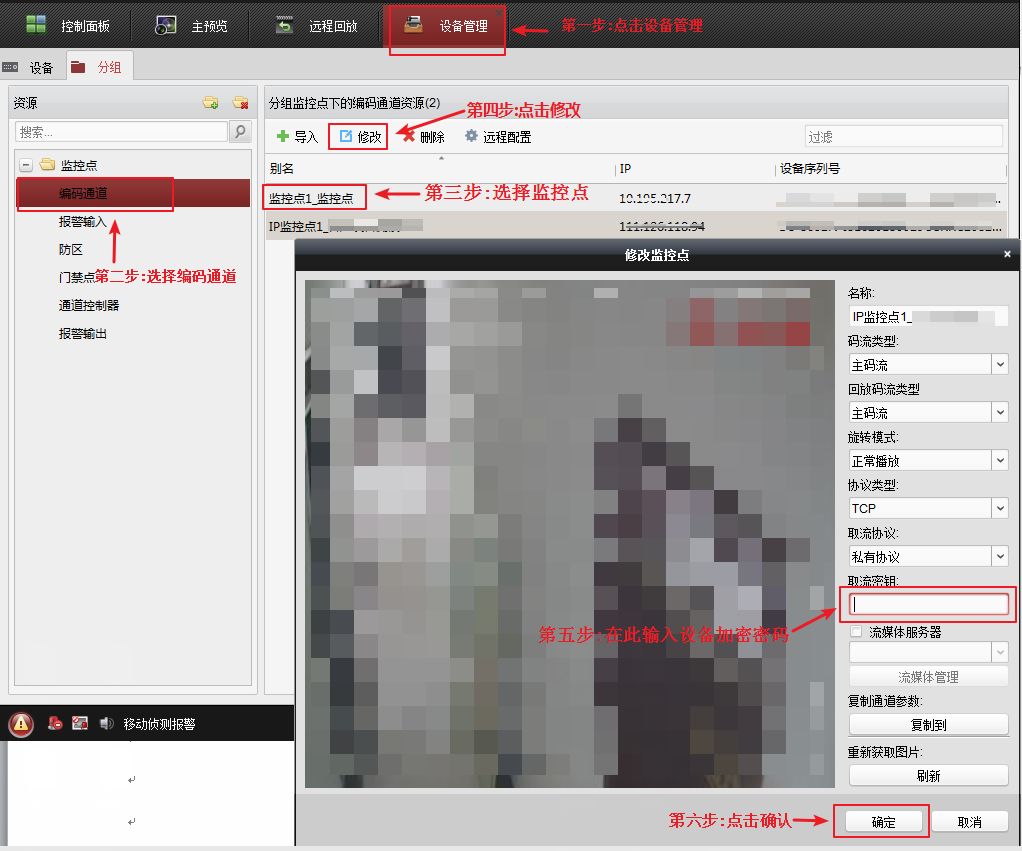
Task: Click 导入 import in the toolbar
Action: click(x=297, y=137)
